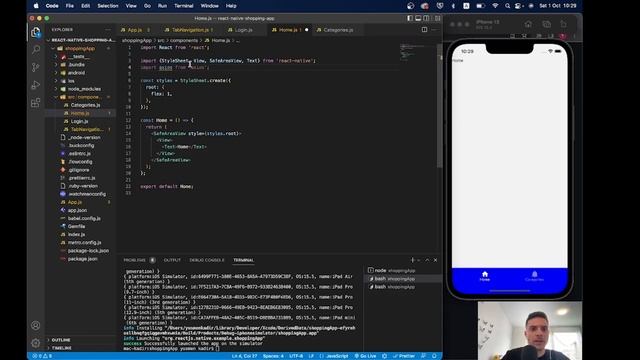Toggle the panel layout button in the title bar

(x=418, y=18)
